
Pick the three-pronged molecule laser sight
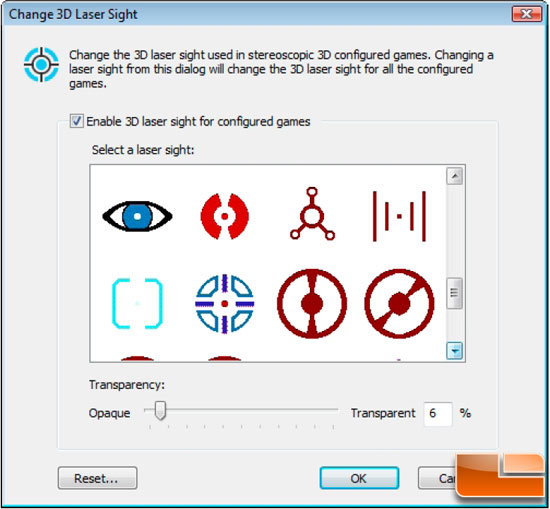click(312, 214)
